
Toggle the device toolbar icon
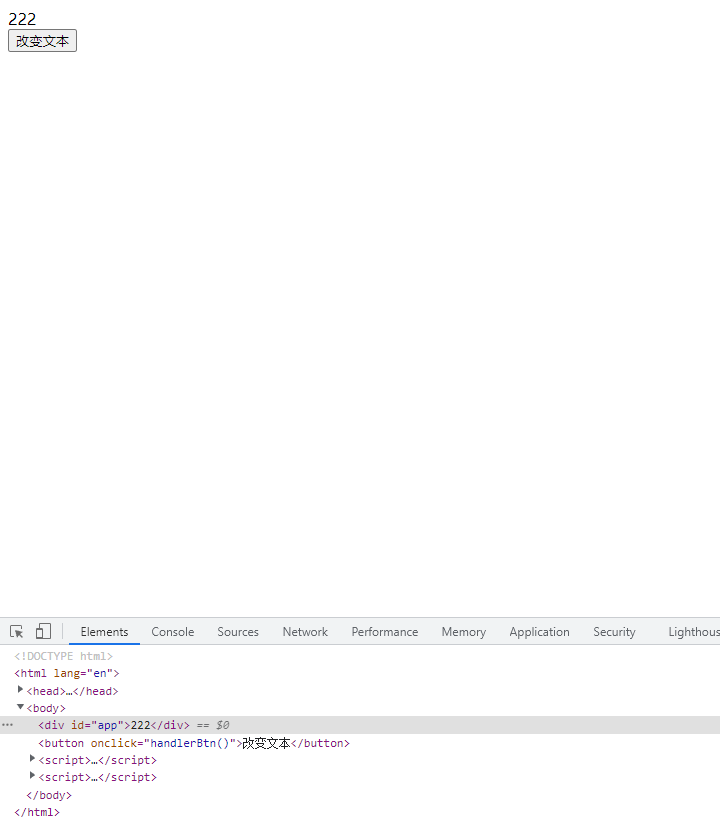coord(43,631)
